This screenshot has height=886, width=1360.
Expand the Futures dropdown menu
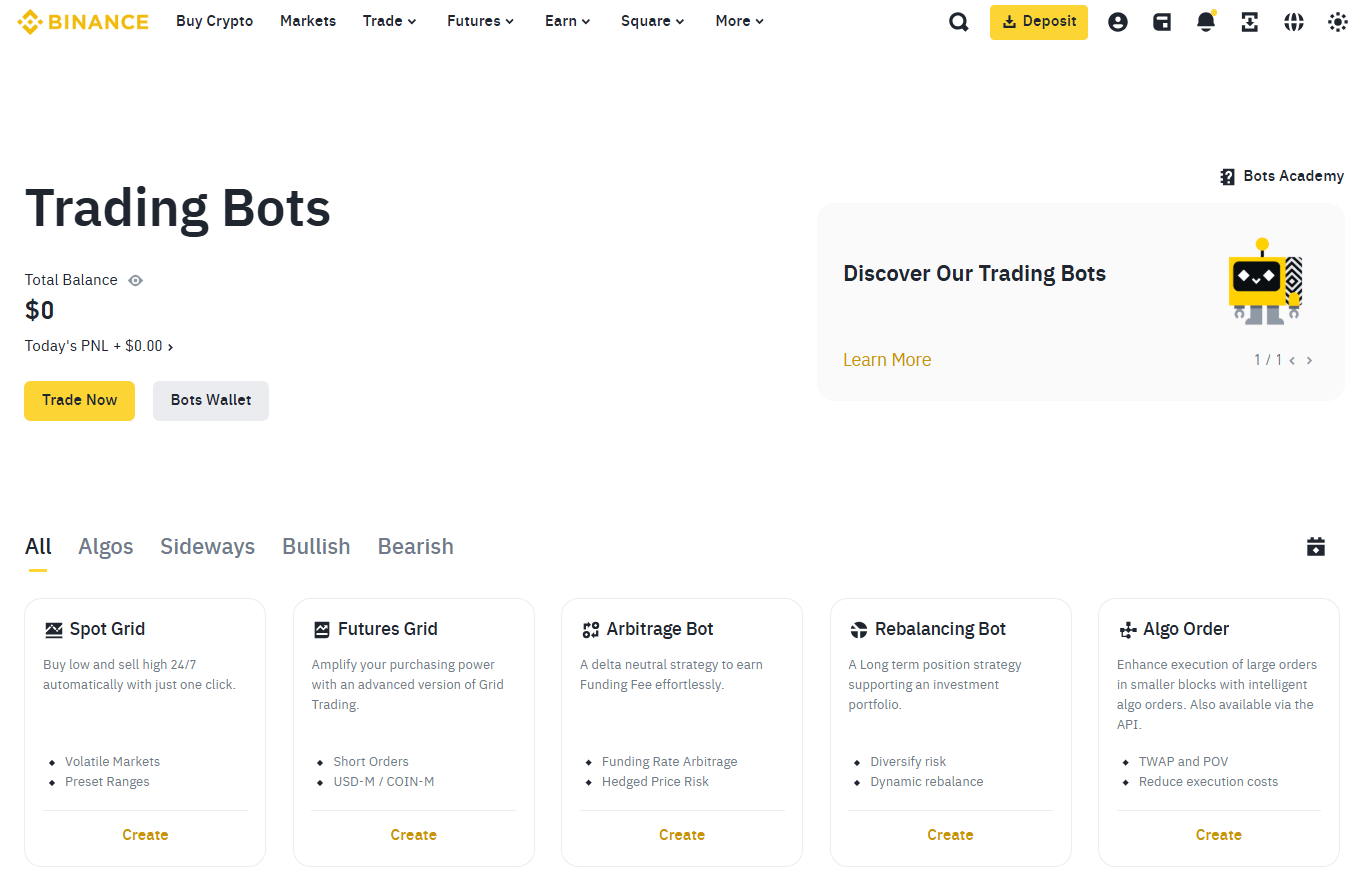(x=480, y=21)
